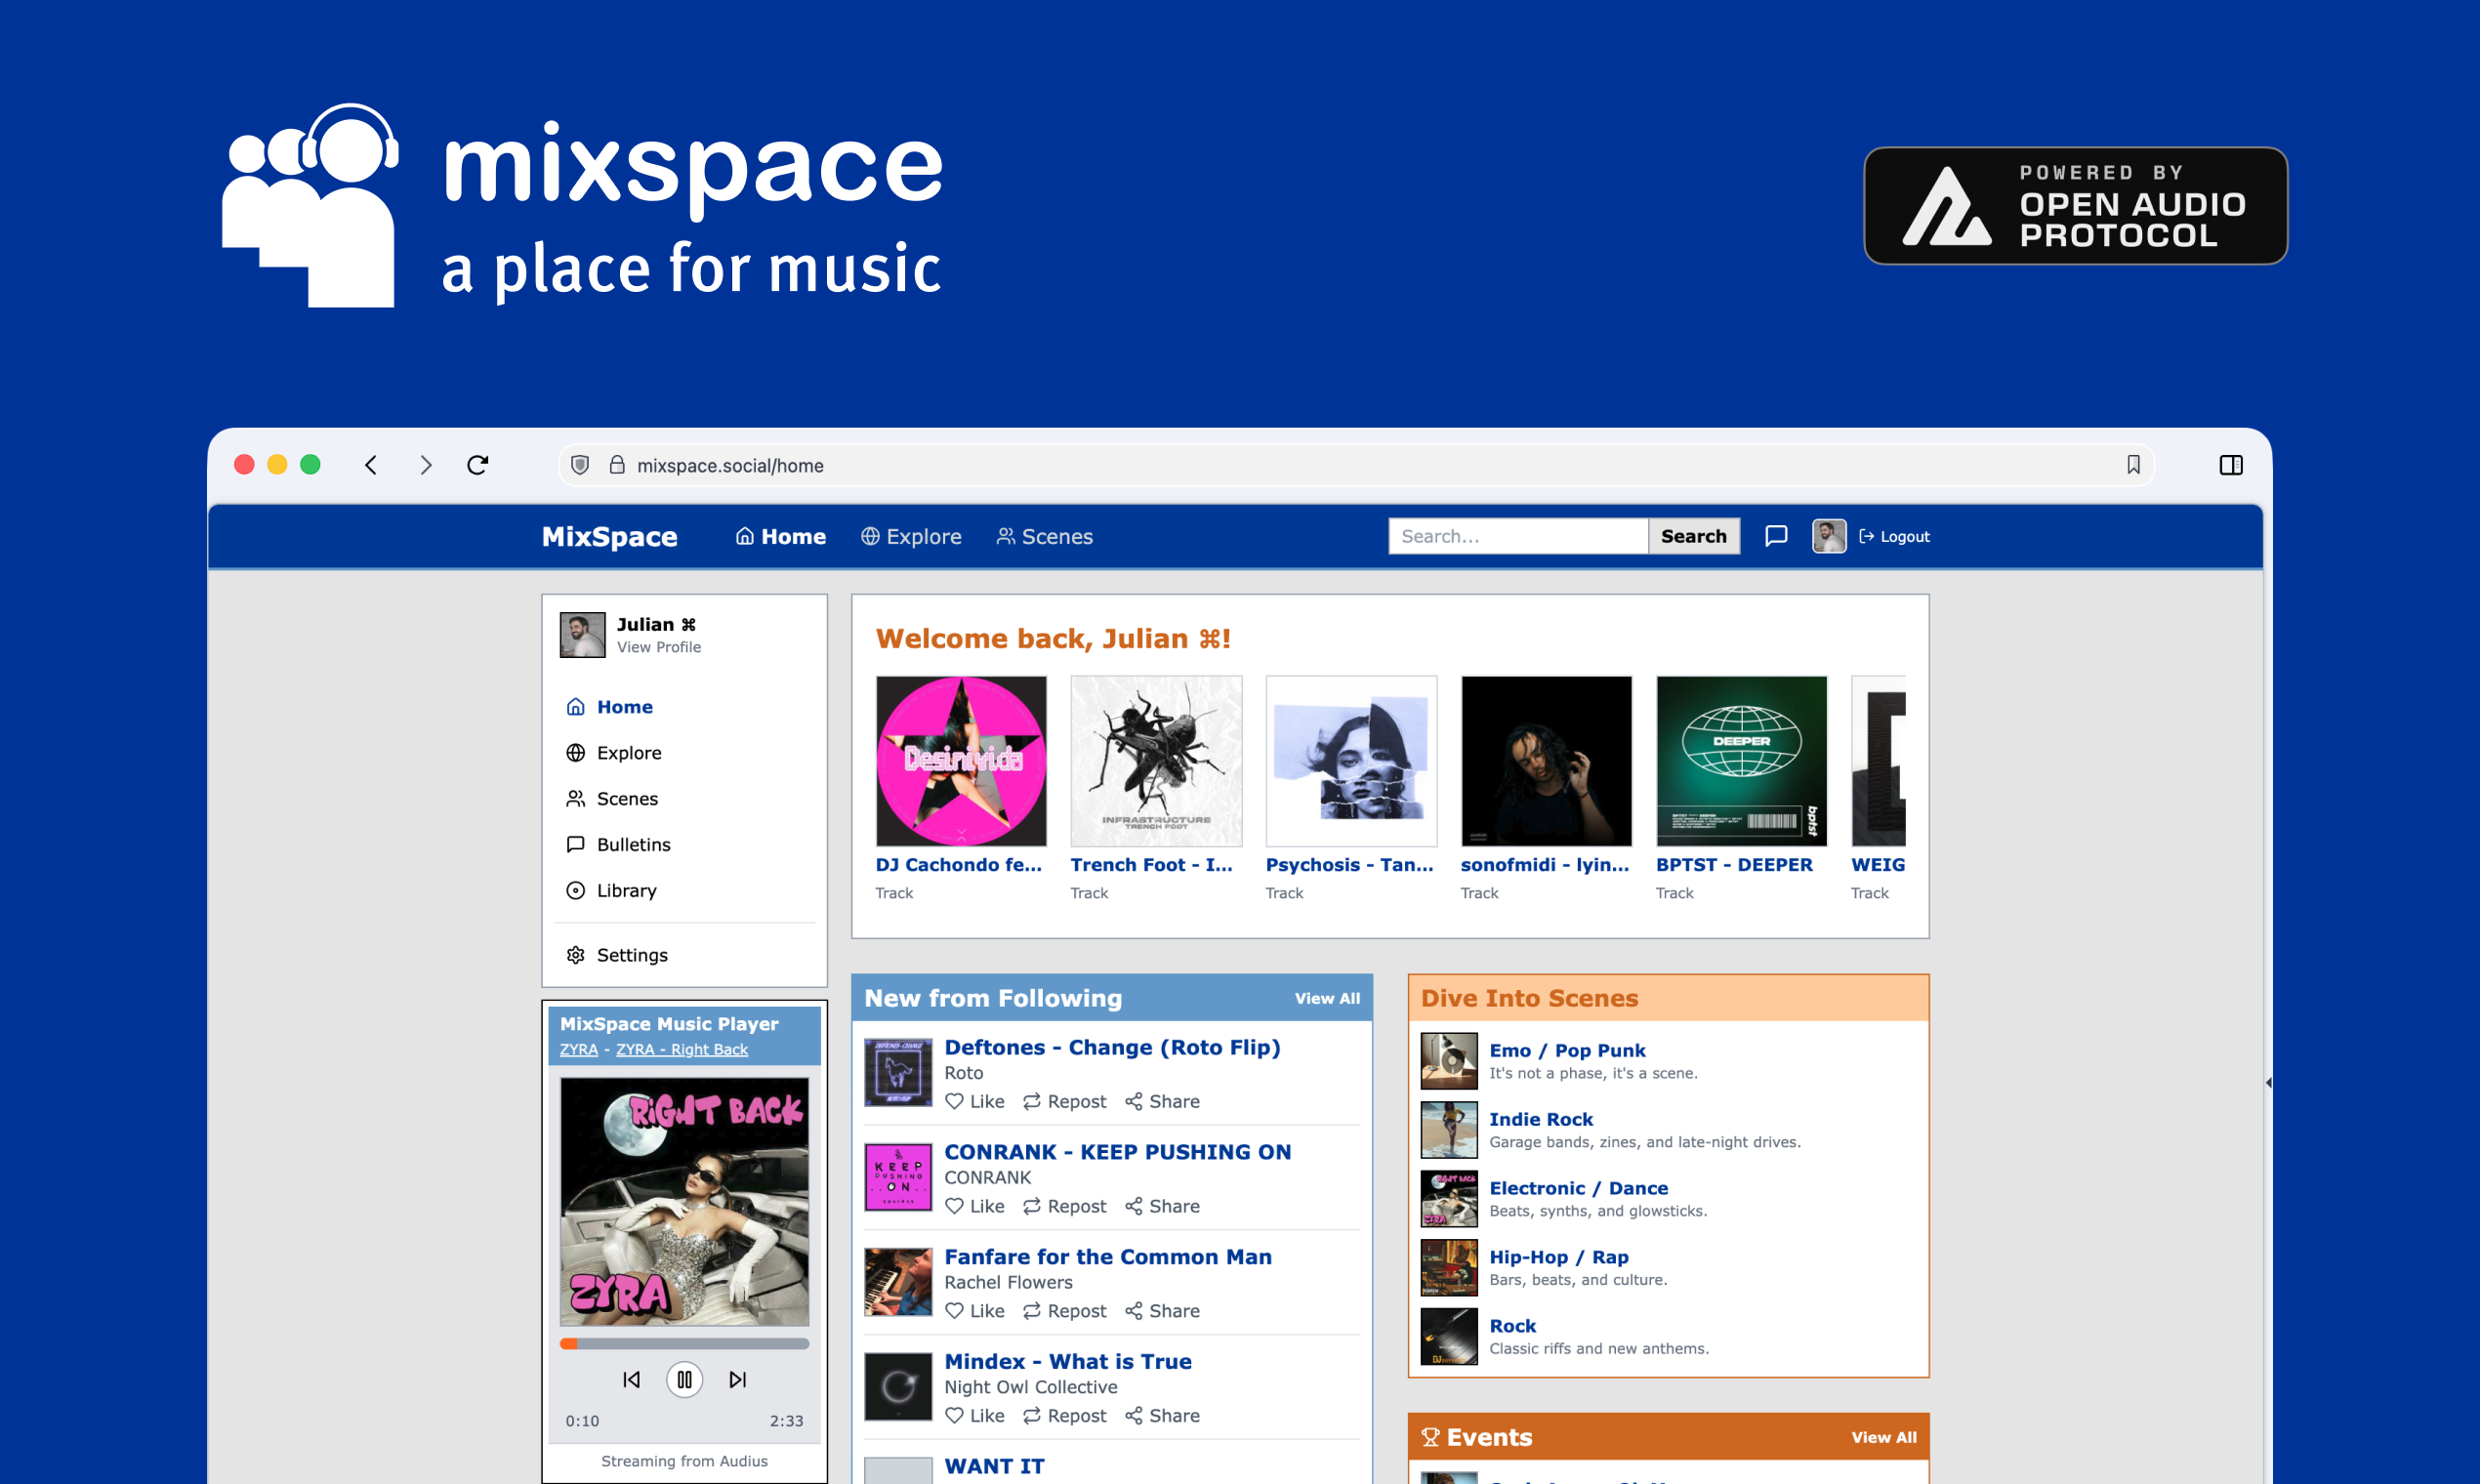Open Settings via the gear icon
Screen dimensions: 2480x1484
pyautogui.click(x=630, y=955)
